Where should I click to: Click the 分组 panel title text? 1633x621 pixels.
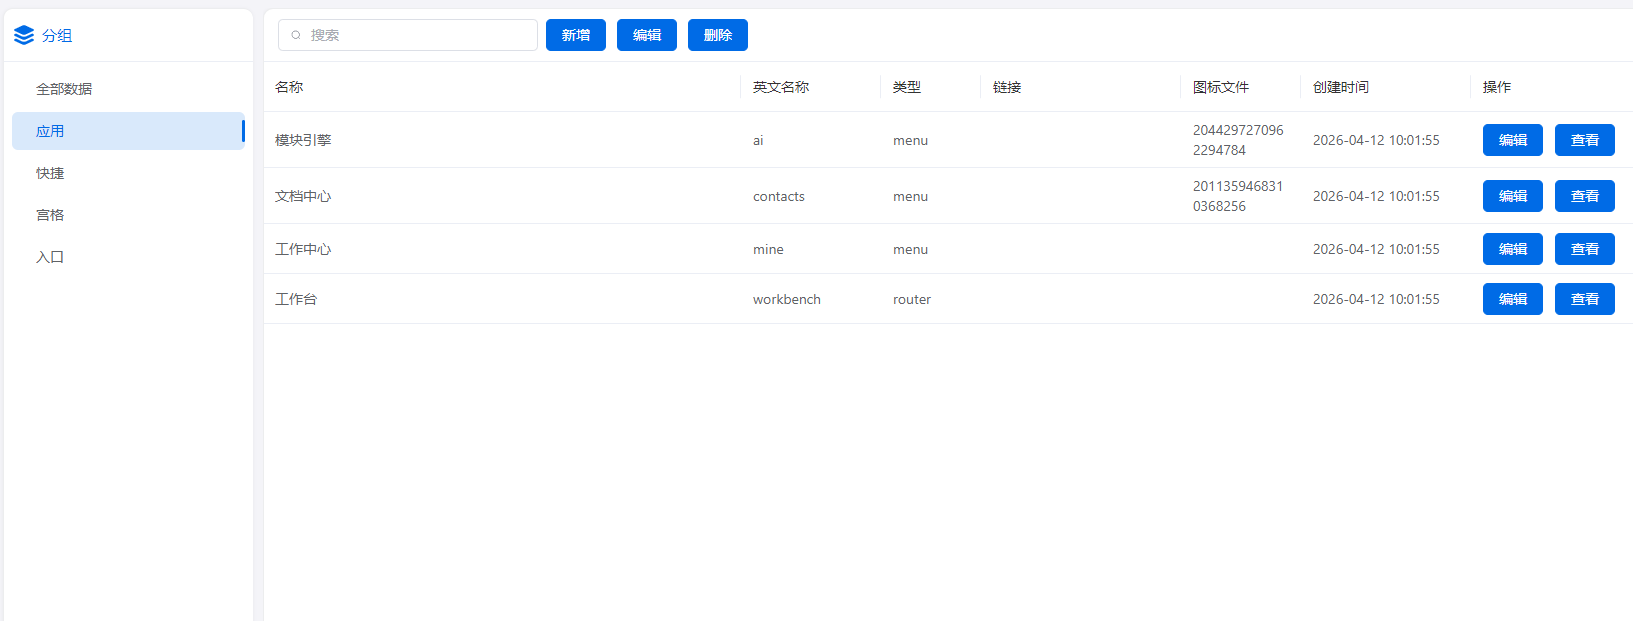(57, 36)
